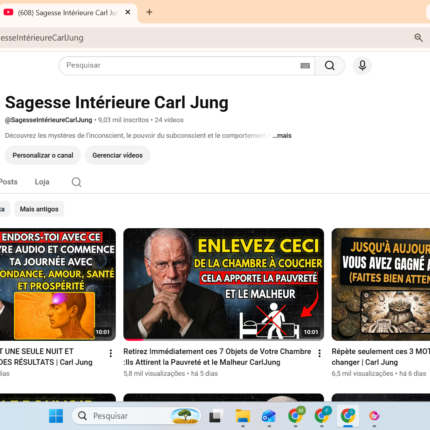
Task: Click the zoom magnifier icon in address bar
Action: (418, 38)
